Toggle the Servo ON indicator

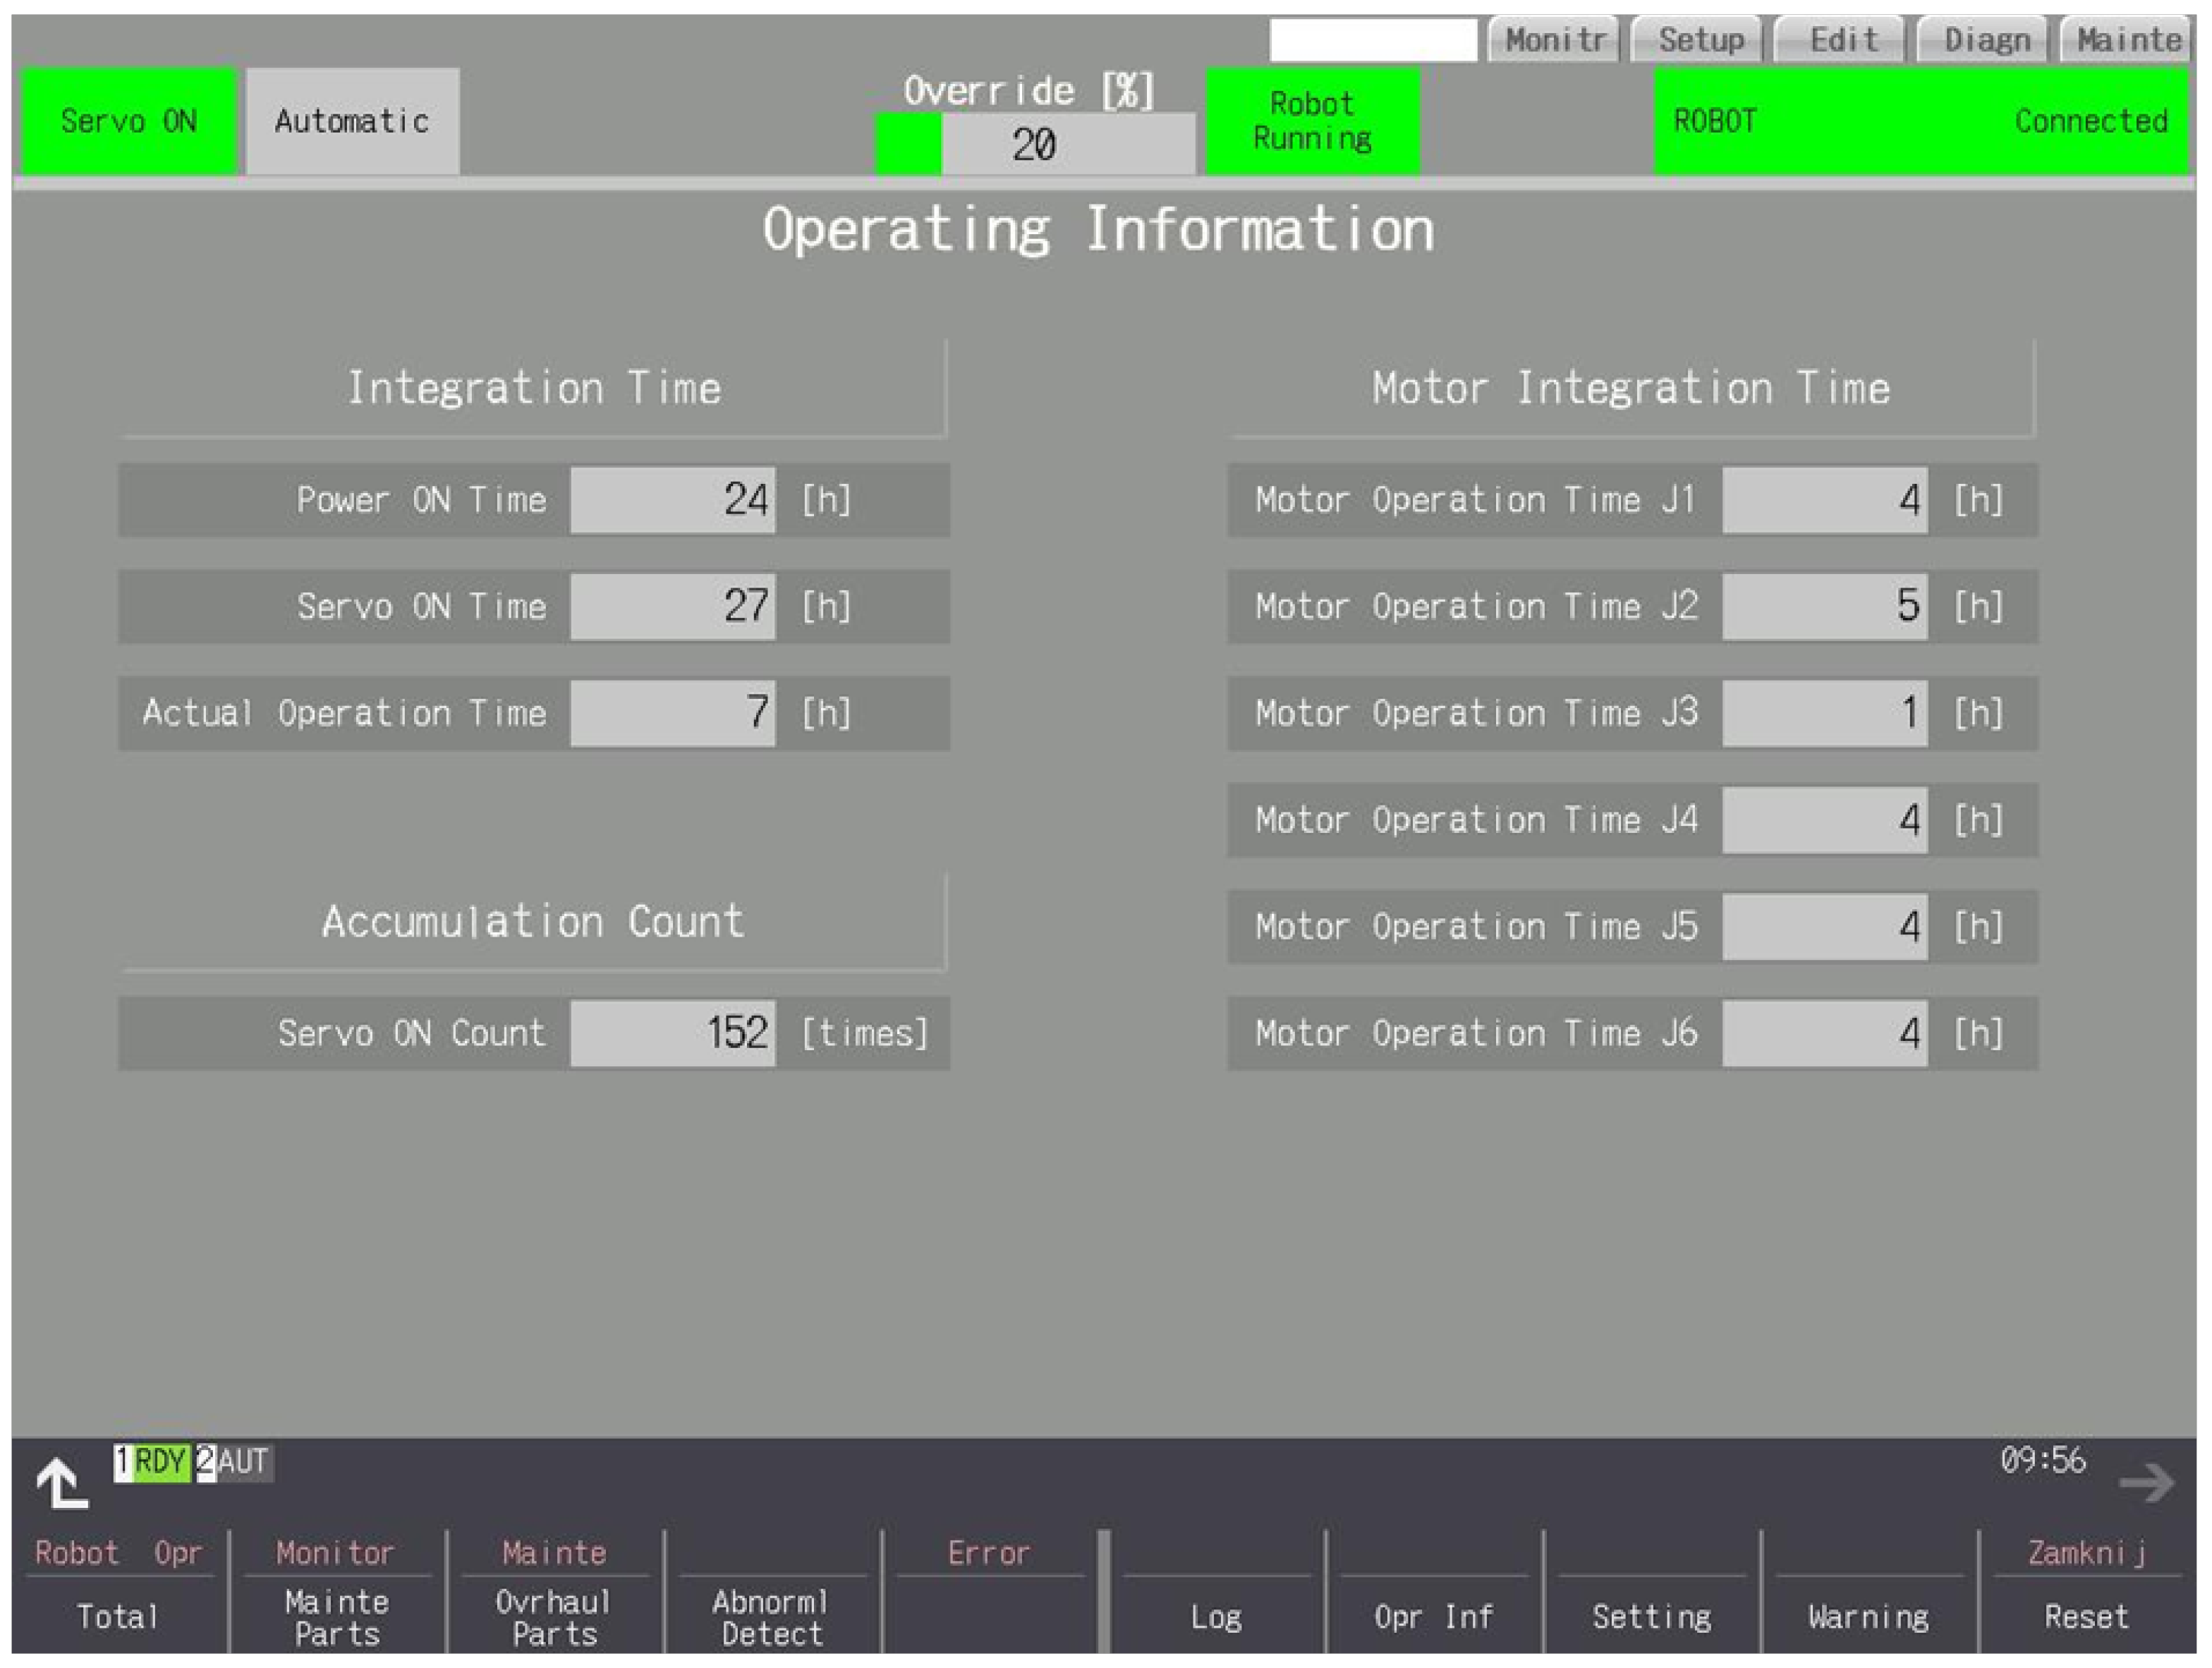128,121
